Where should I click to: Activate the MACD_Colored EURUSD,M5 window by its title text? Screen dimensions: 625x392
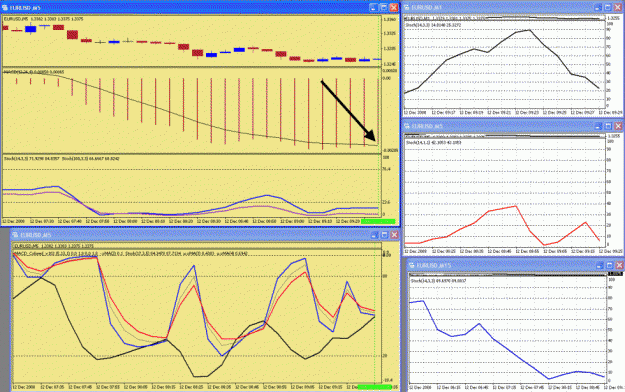pyautogui.click(x=35, y=235)
